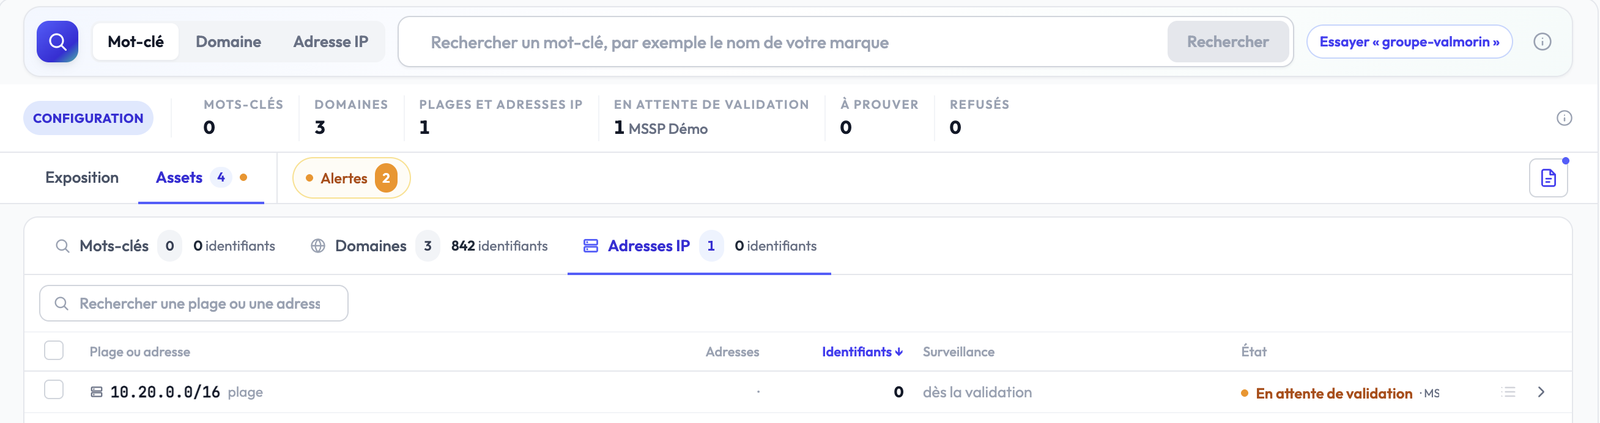Click the Plage ou adresse column header
1600x423 pixels.
click(x=140, y=352)
